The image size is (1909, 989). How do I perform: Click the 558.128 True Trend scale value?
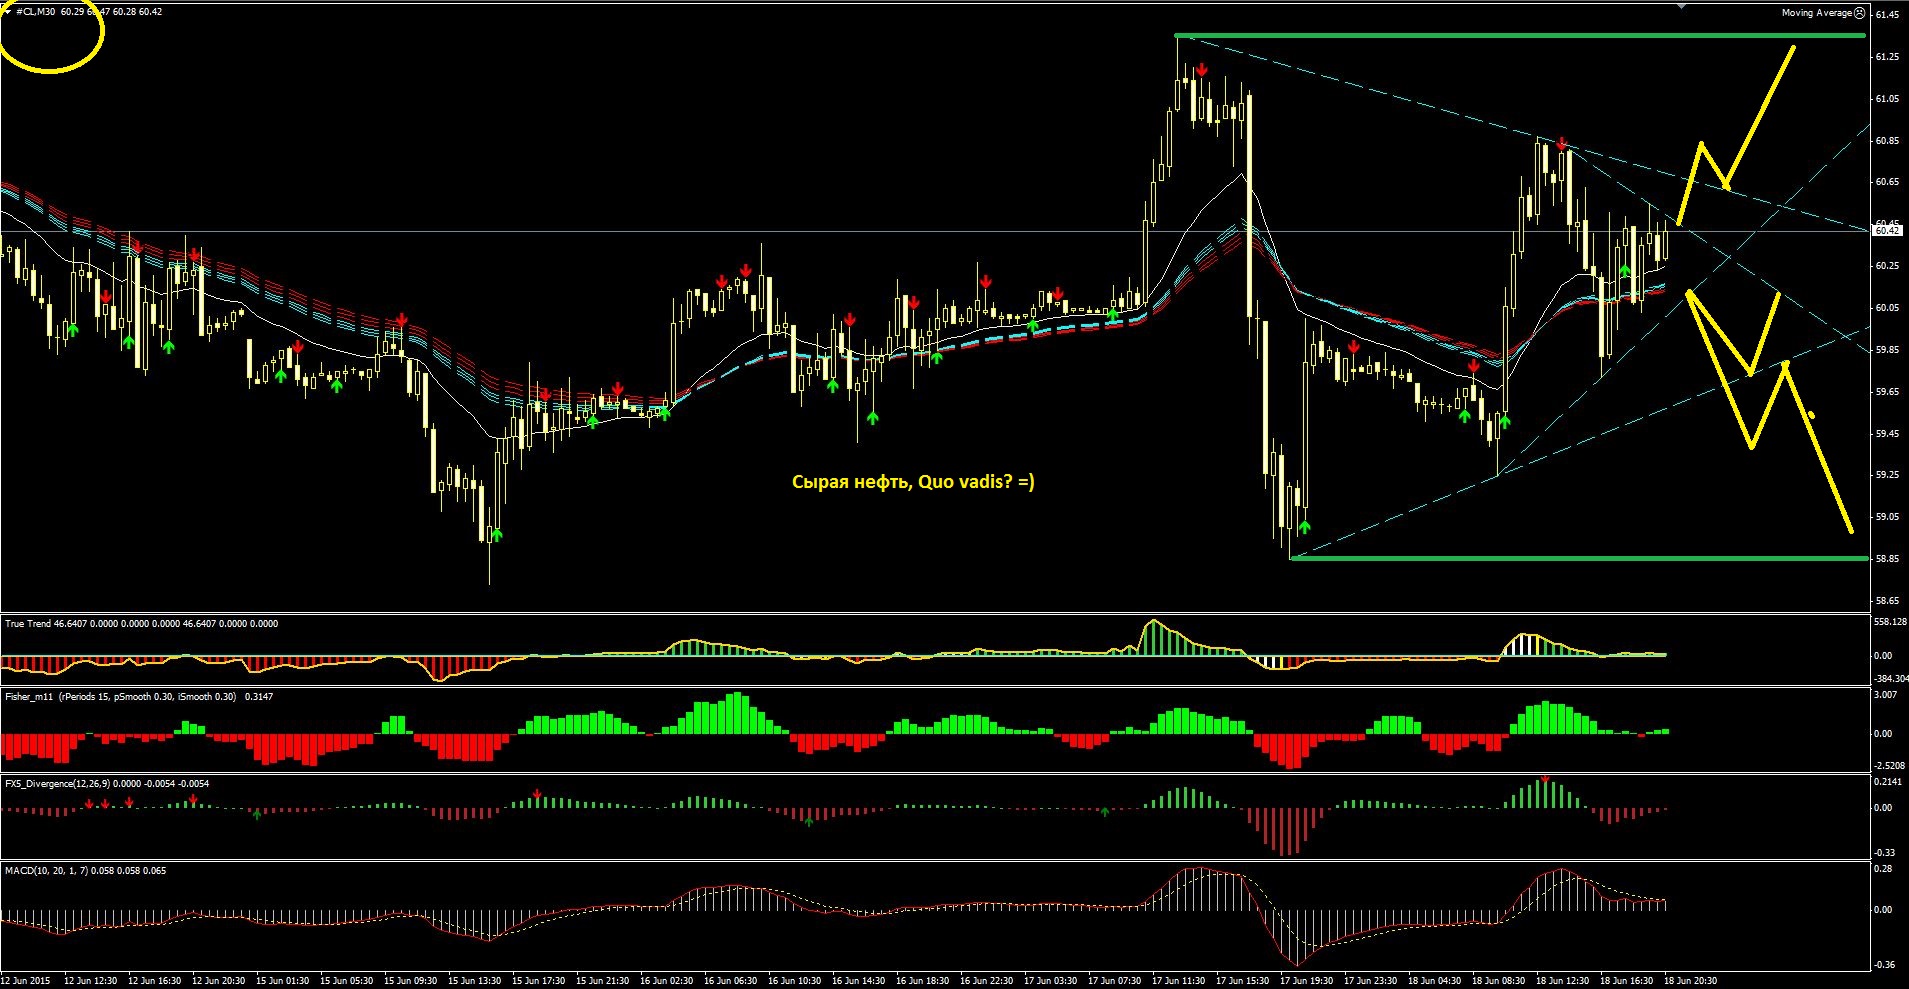point(1890,622)
